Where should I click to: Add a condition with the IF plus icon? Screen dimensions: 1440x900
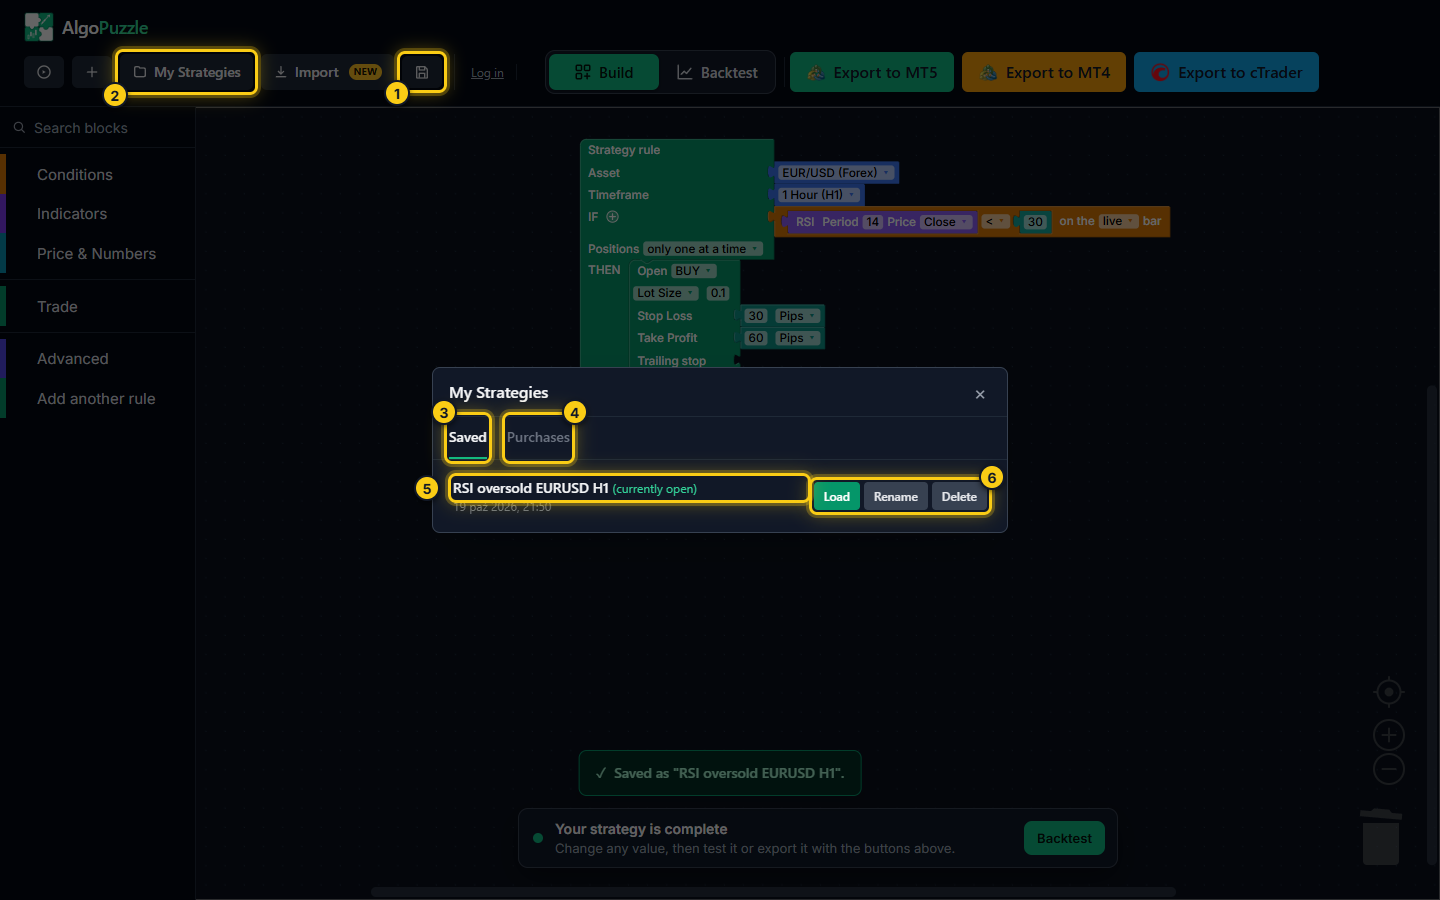pos(612,217)
